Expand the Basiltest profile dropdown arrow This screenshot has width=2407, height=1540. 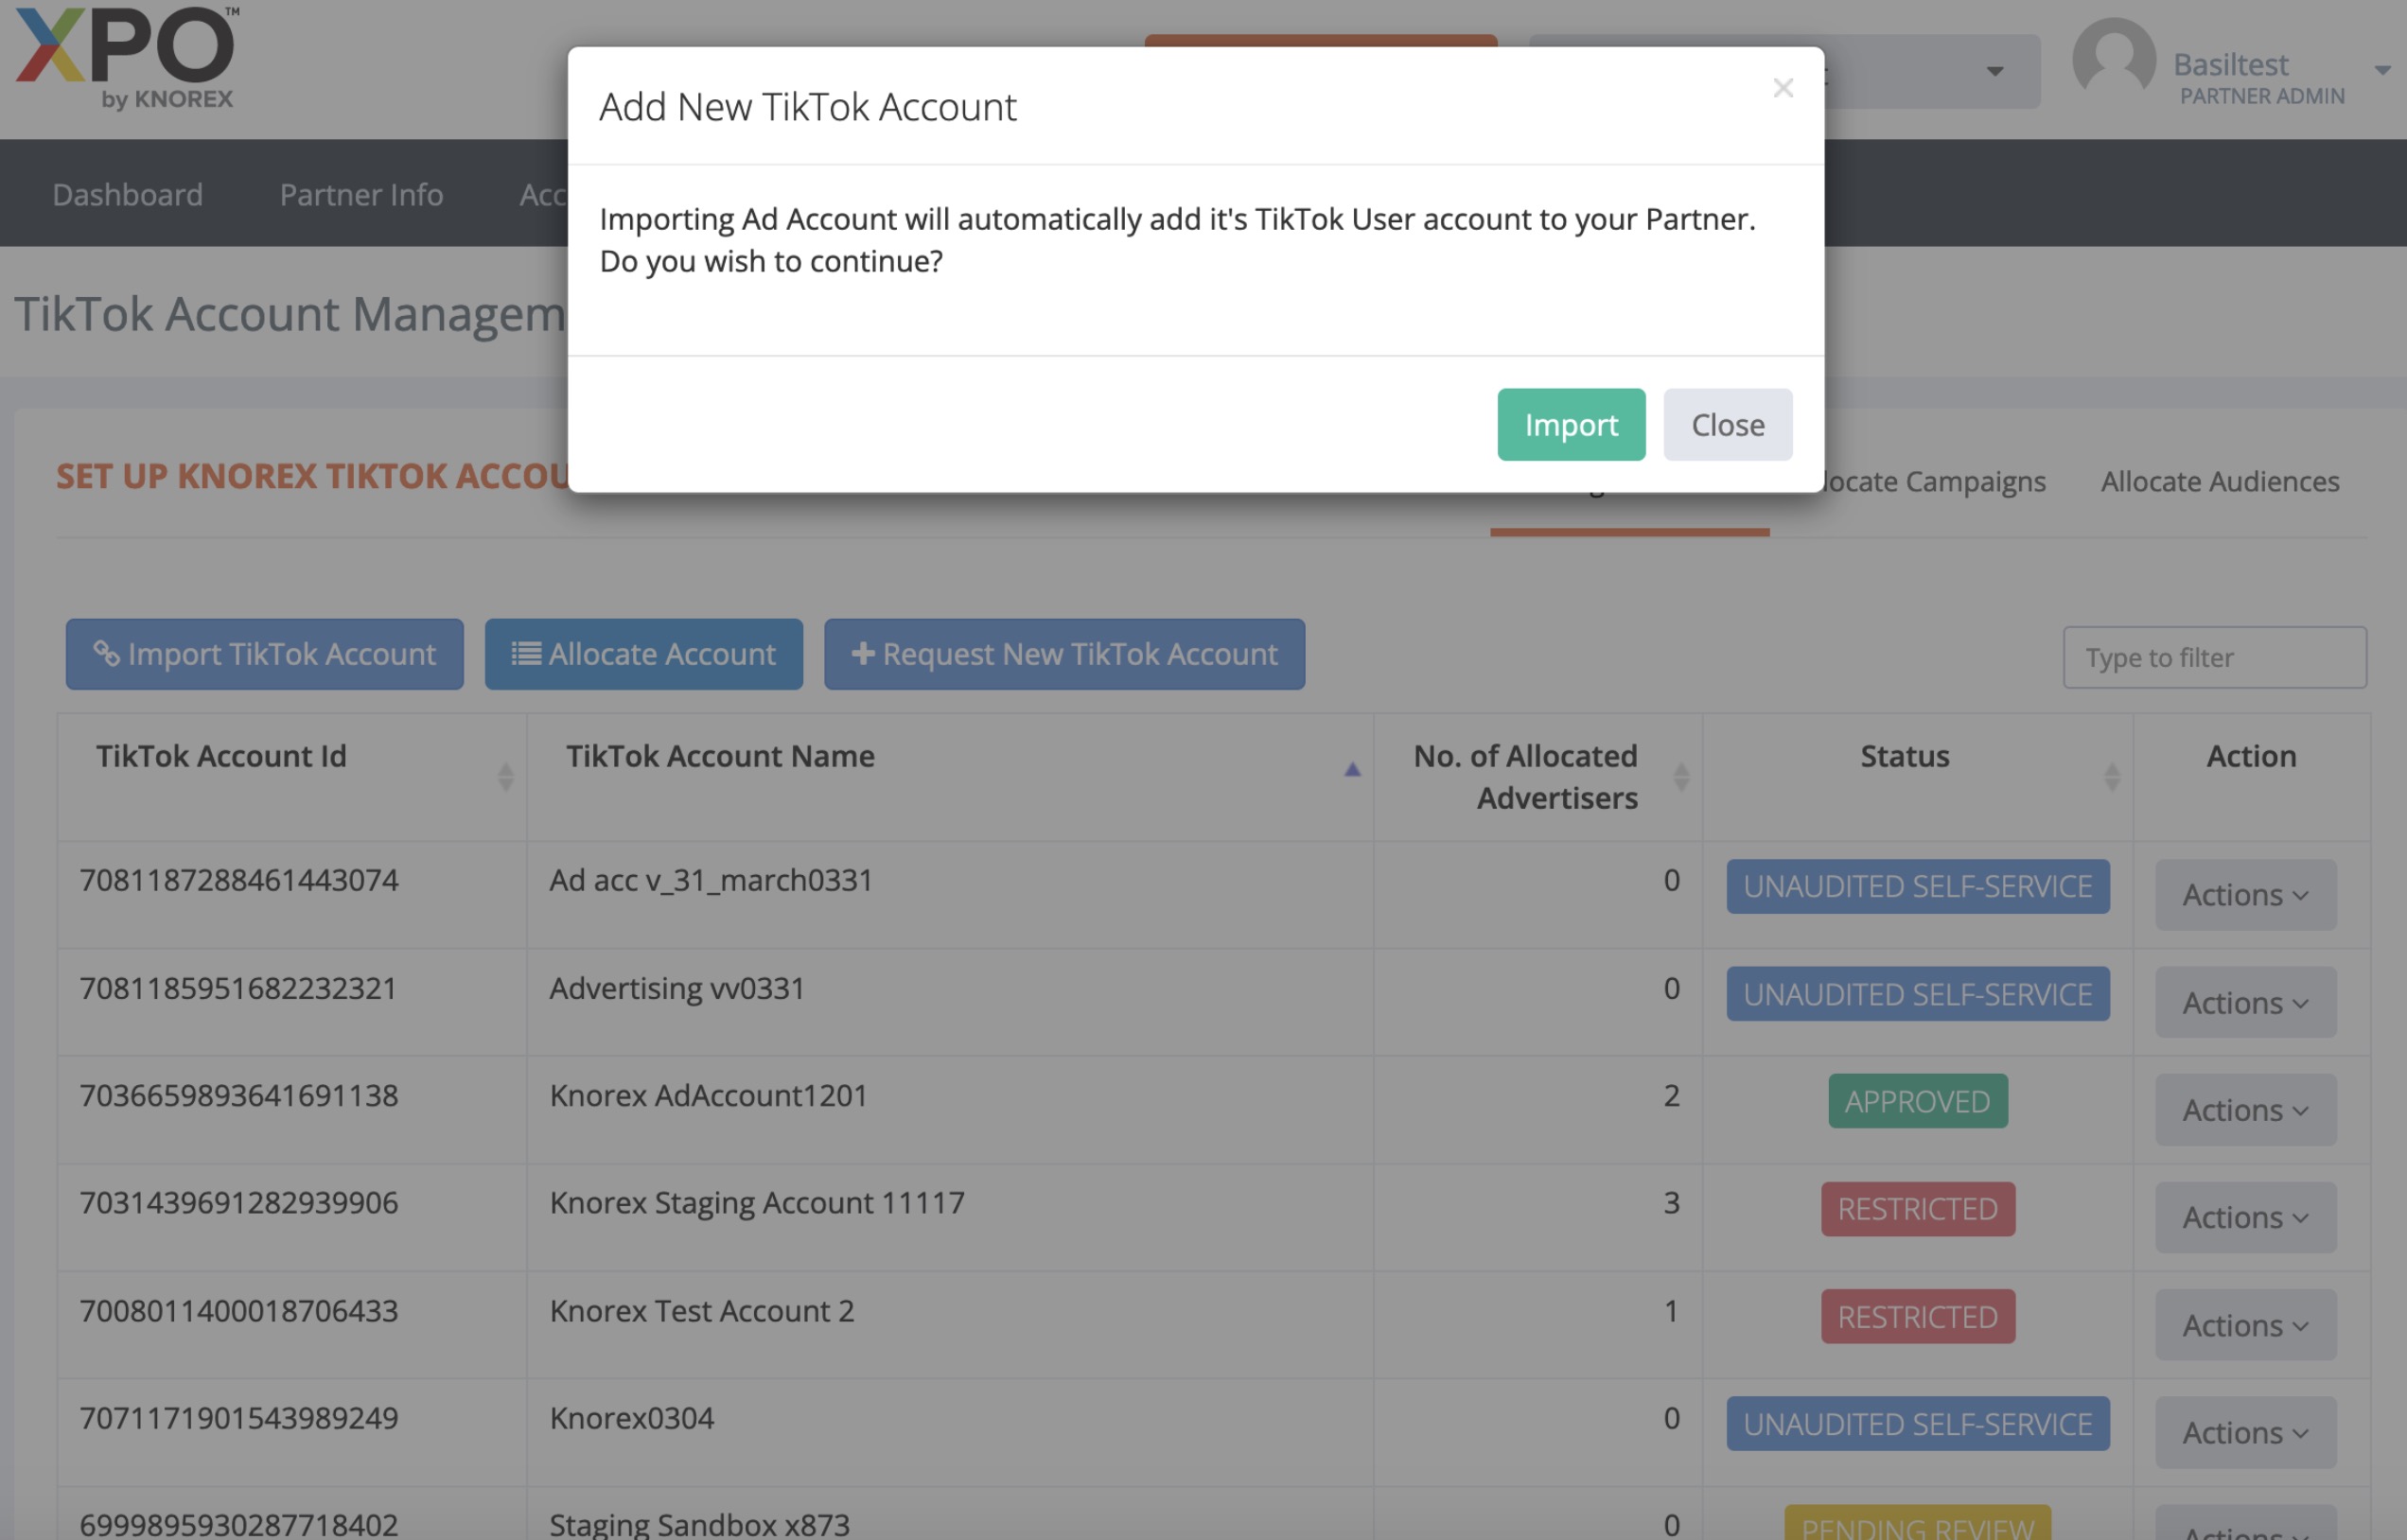pyautogui.click(x=2382, y=70)
